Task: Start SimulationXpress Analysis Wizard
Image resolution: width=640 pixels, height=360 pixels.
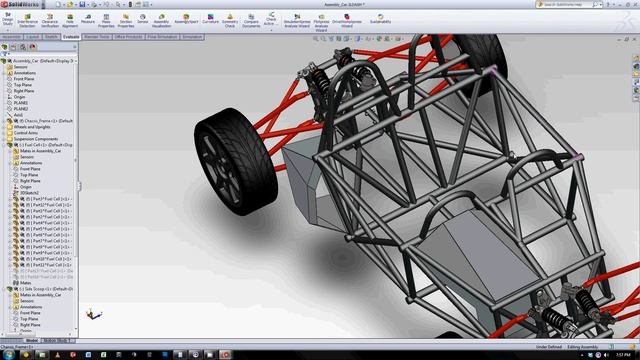Action: tap(297, 20)
